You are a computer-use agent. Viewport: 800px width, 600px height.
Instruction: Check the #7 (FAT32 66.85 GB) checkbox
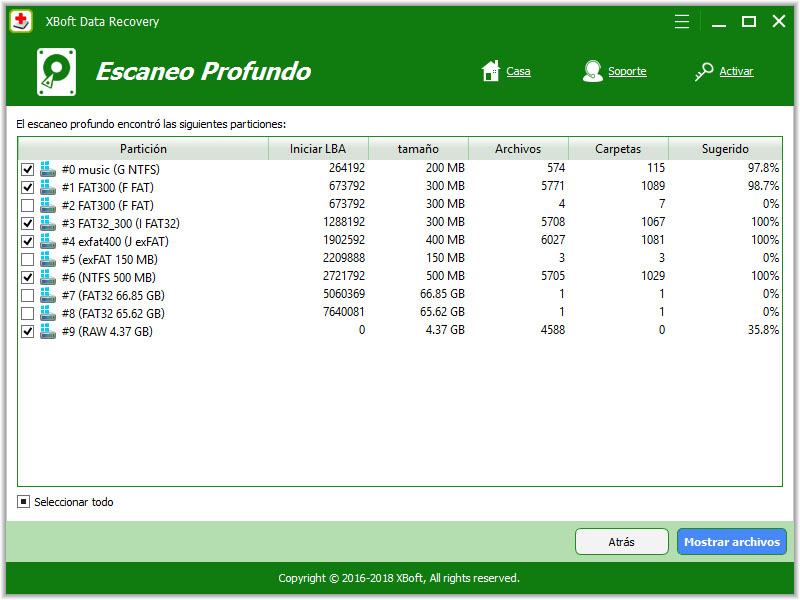[28, 295]
